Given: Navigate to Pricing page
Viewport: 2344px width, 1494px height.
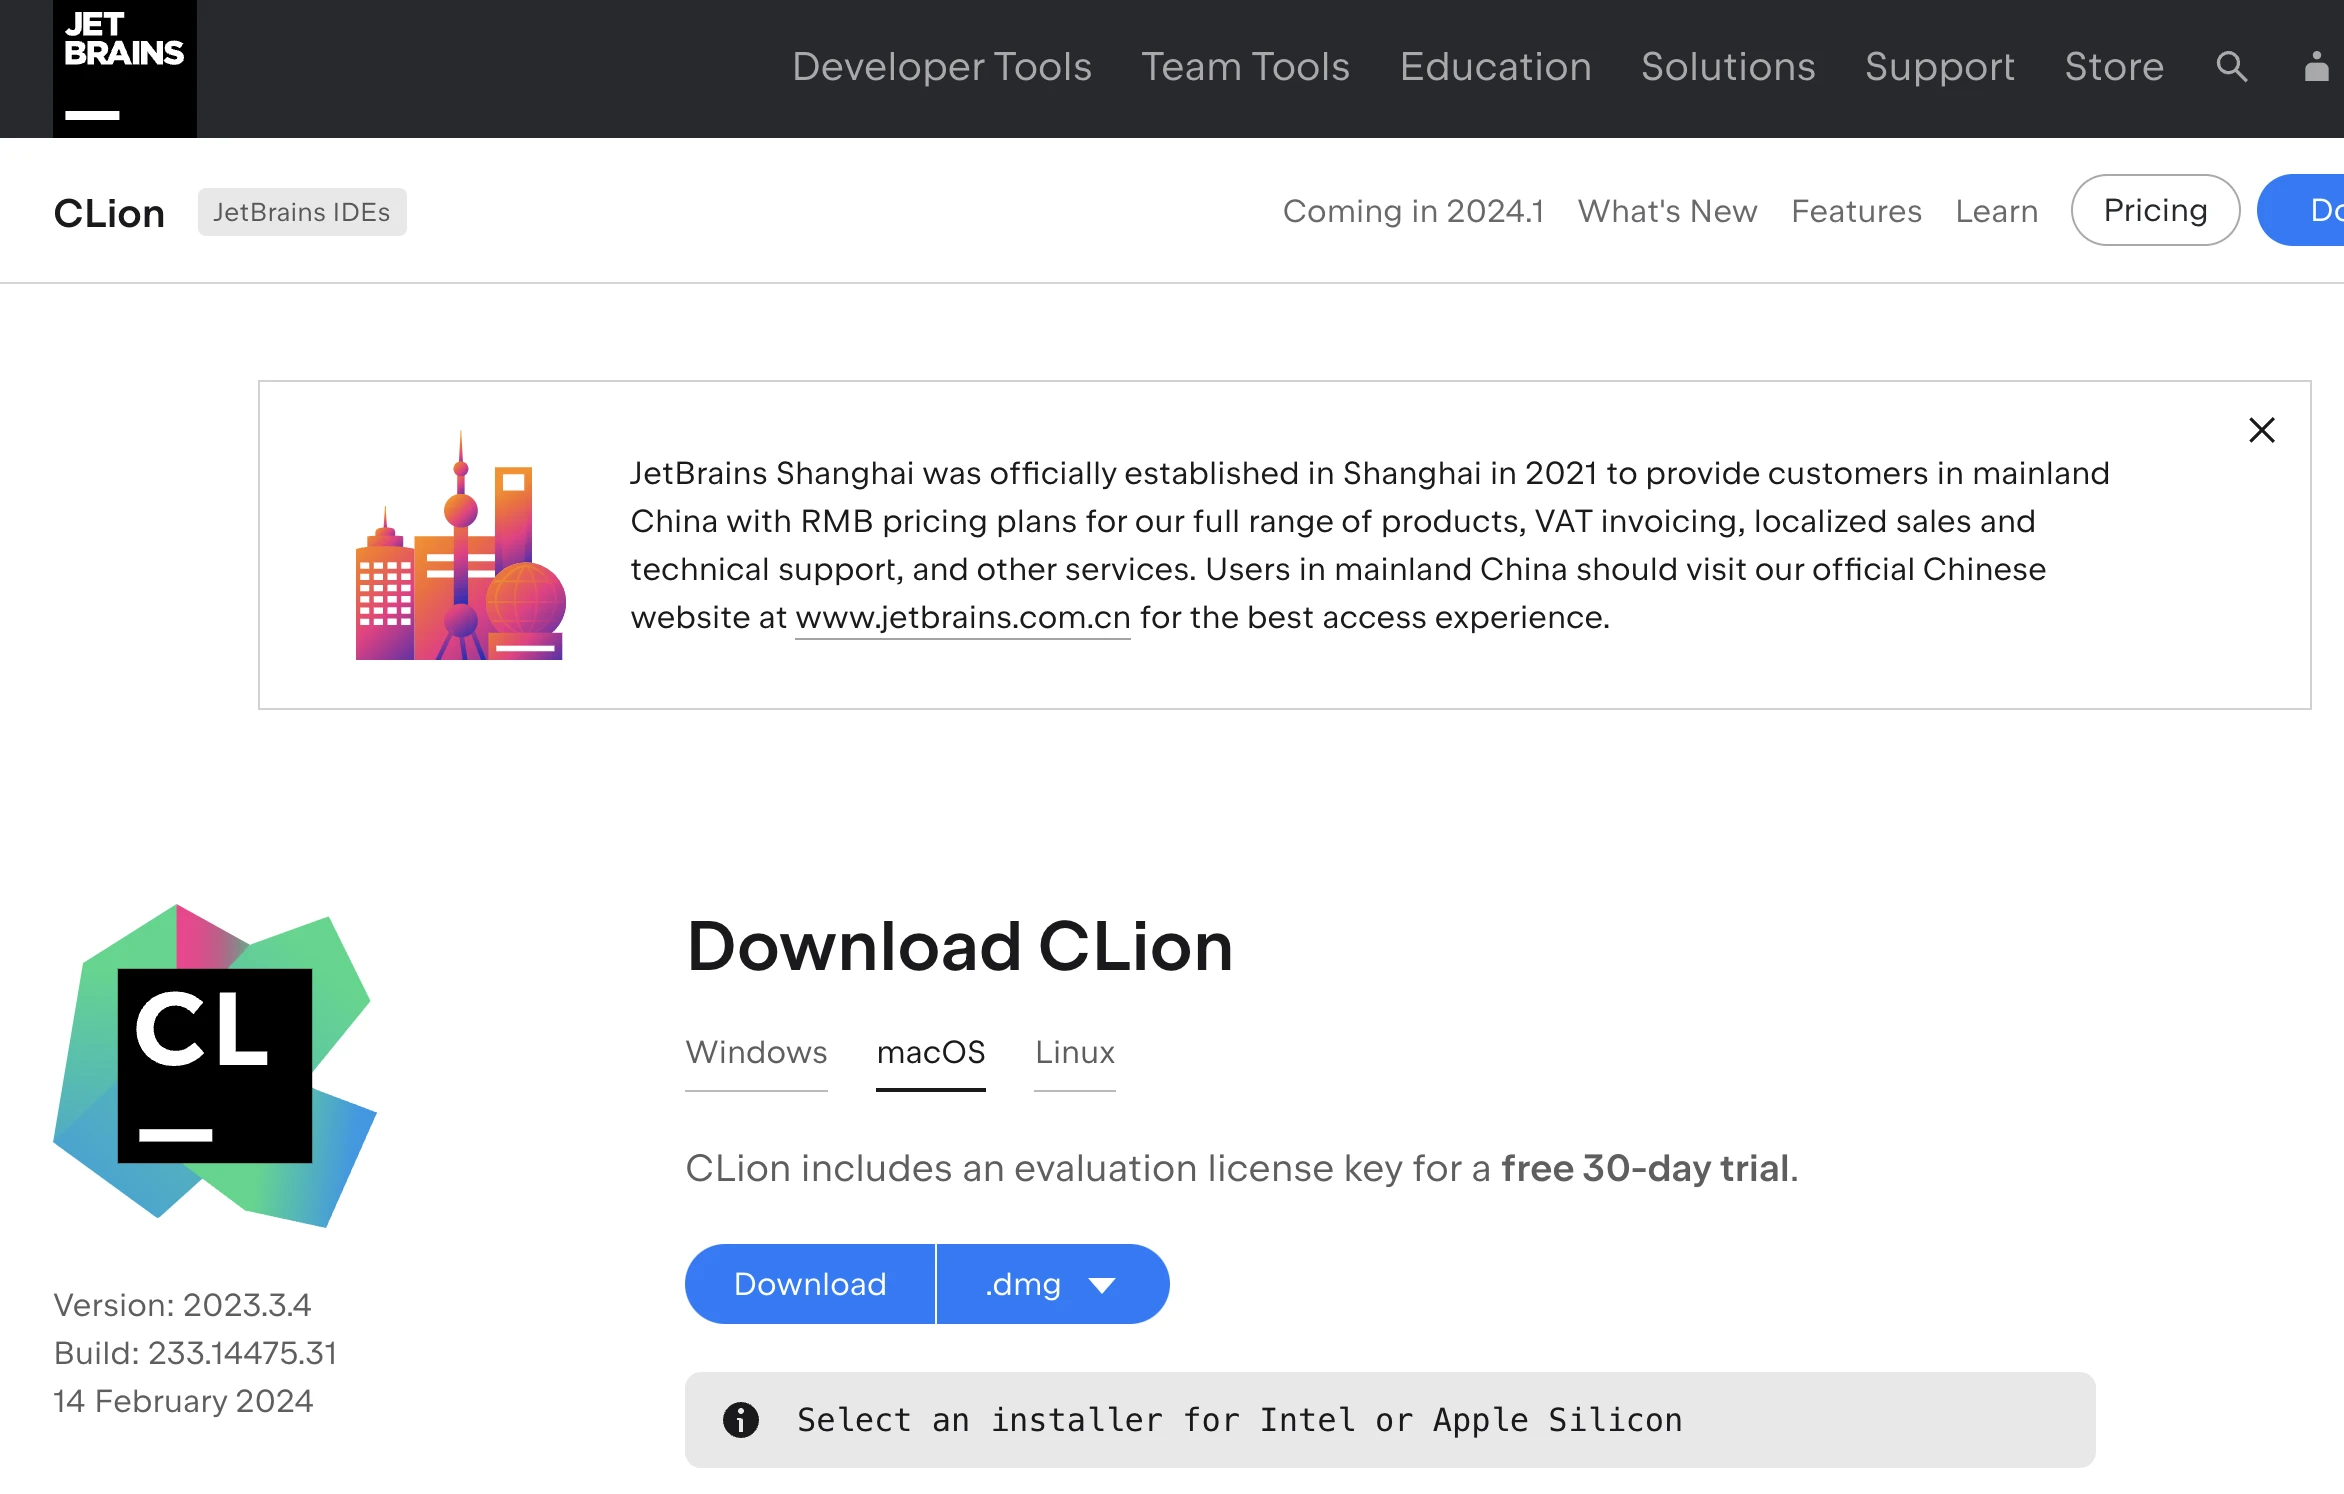Looking at the screenshot, I should [x=2153, y=210].
